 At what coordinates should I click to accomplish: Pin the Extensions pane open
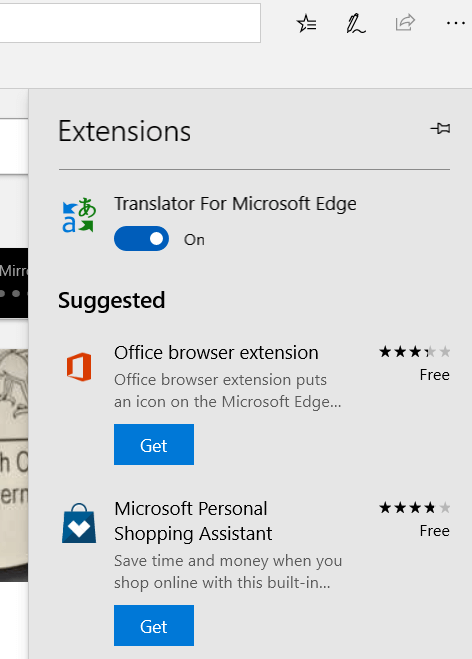(440, 128)
